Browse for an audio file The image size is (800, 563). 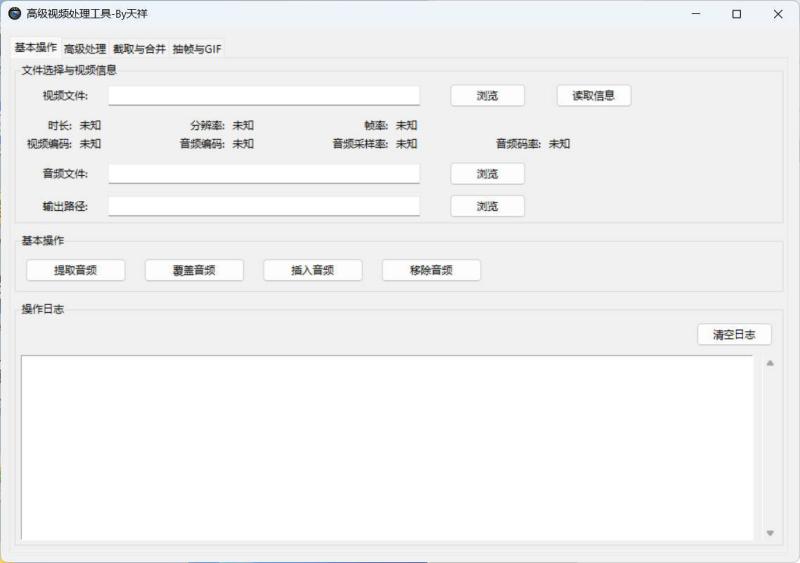coord(487,174)
